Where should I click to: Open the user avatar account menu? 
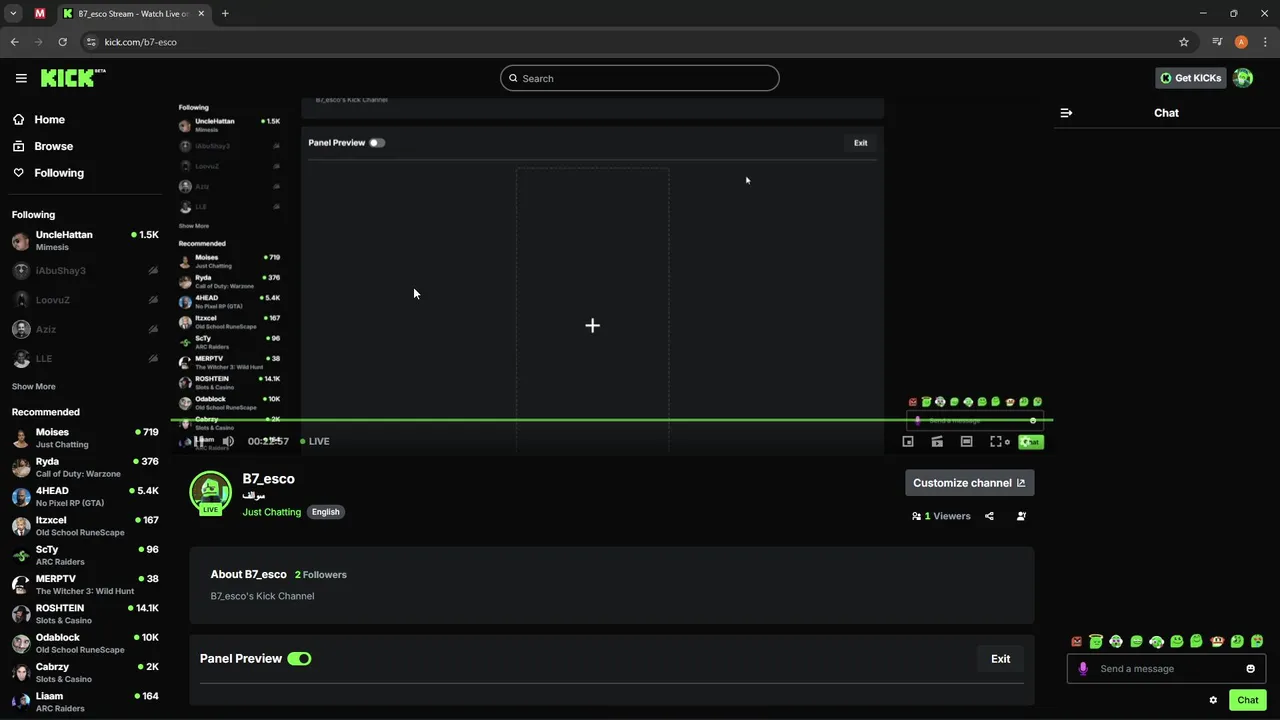1243,78
